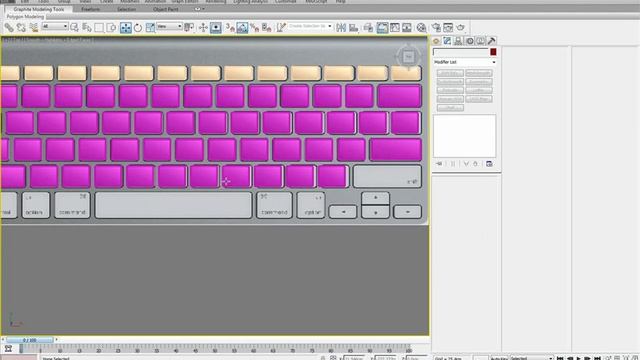
Task: Open the mini curve editor icon
Action: click(8, 349)
